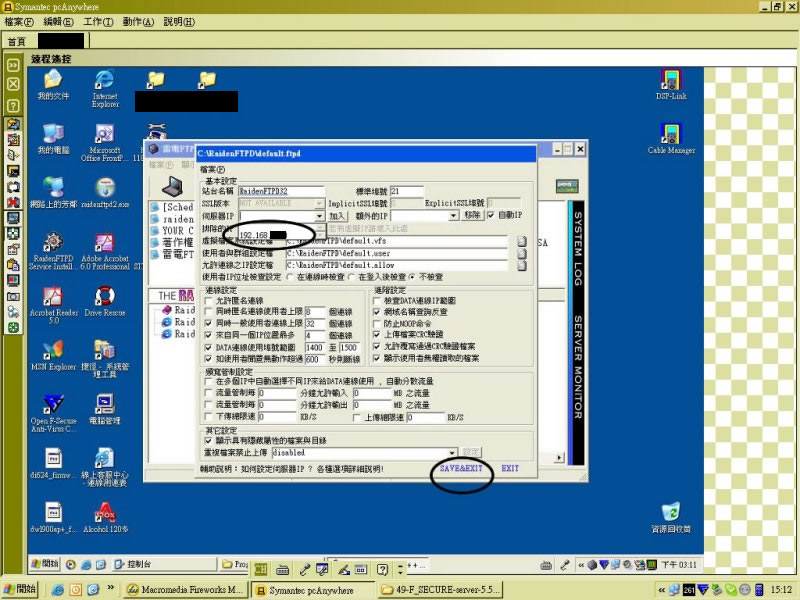Open Cable Manager desktop icon
Screen dimensions: 800x600
pos(671,139)
